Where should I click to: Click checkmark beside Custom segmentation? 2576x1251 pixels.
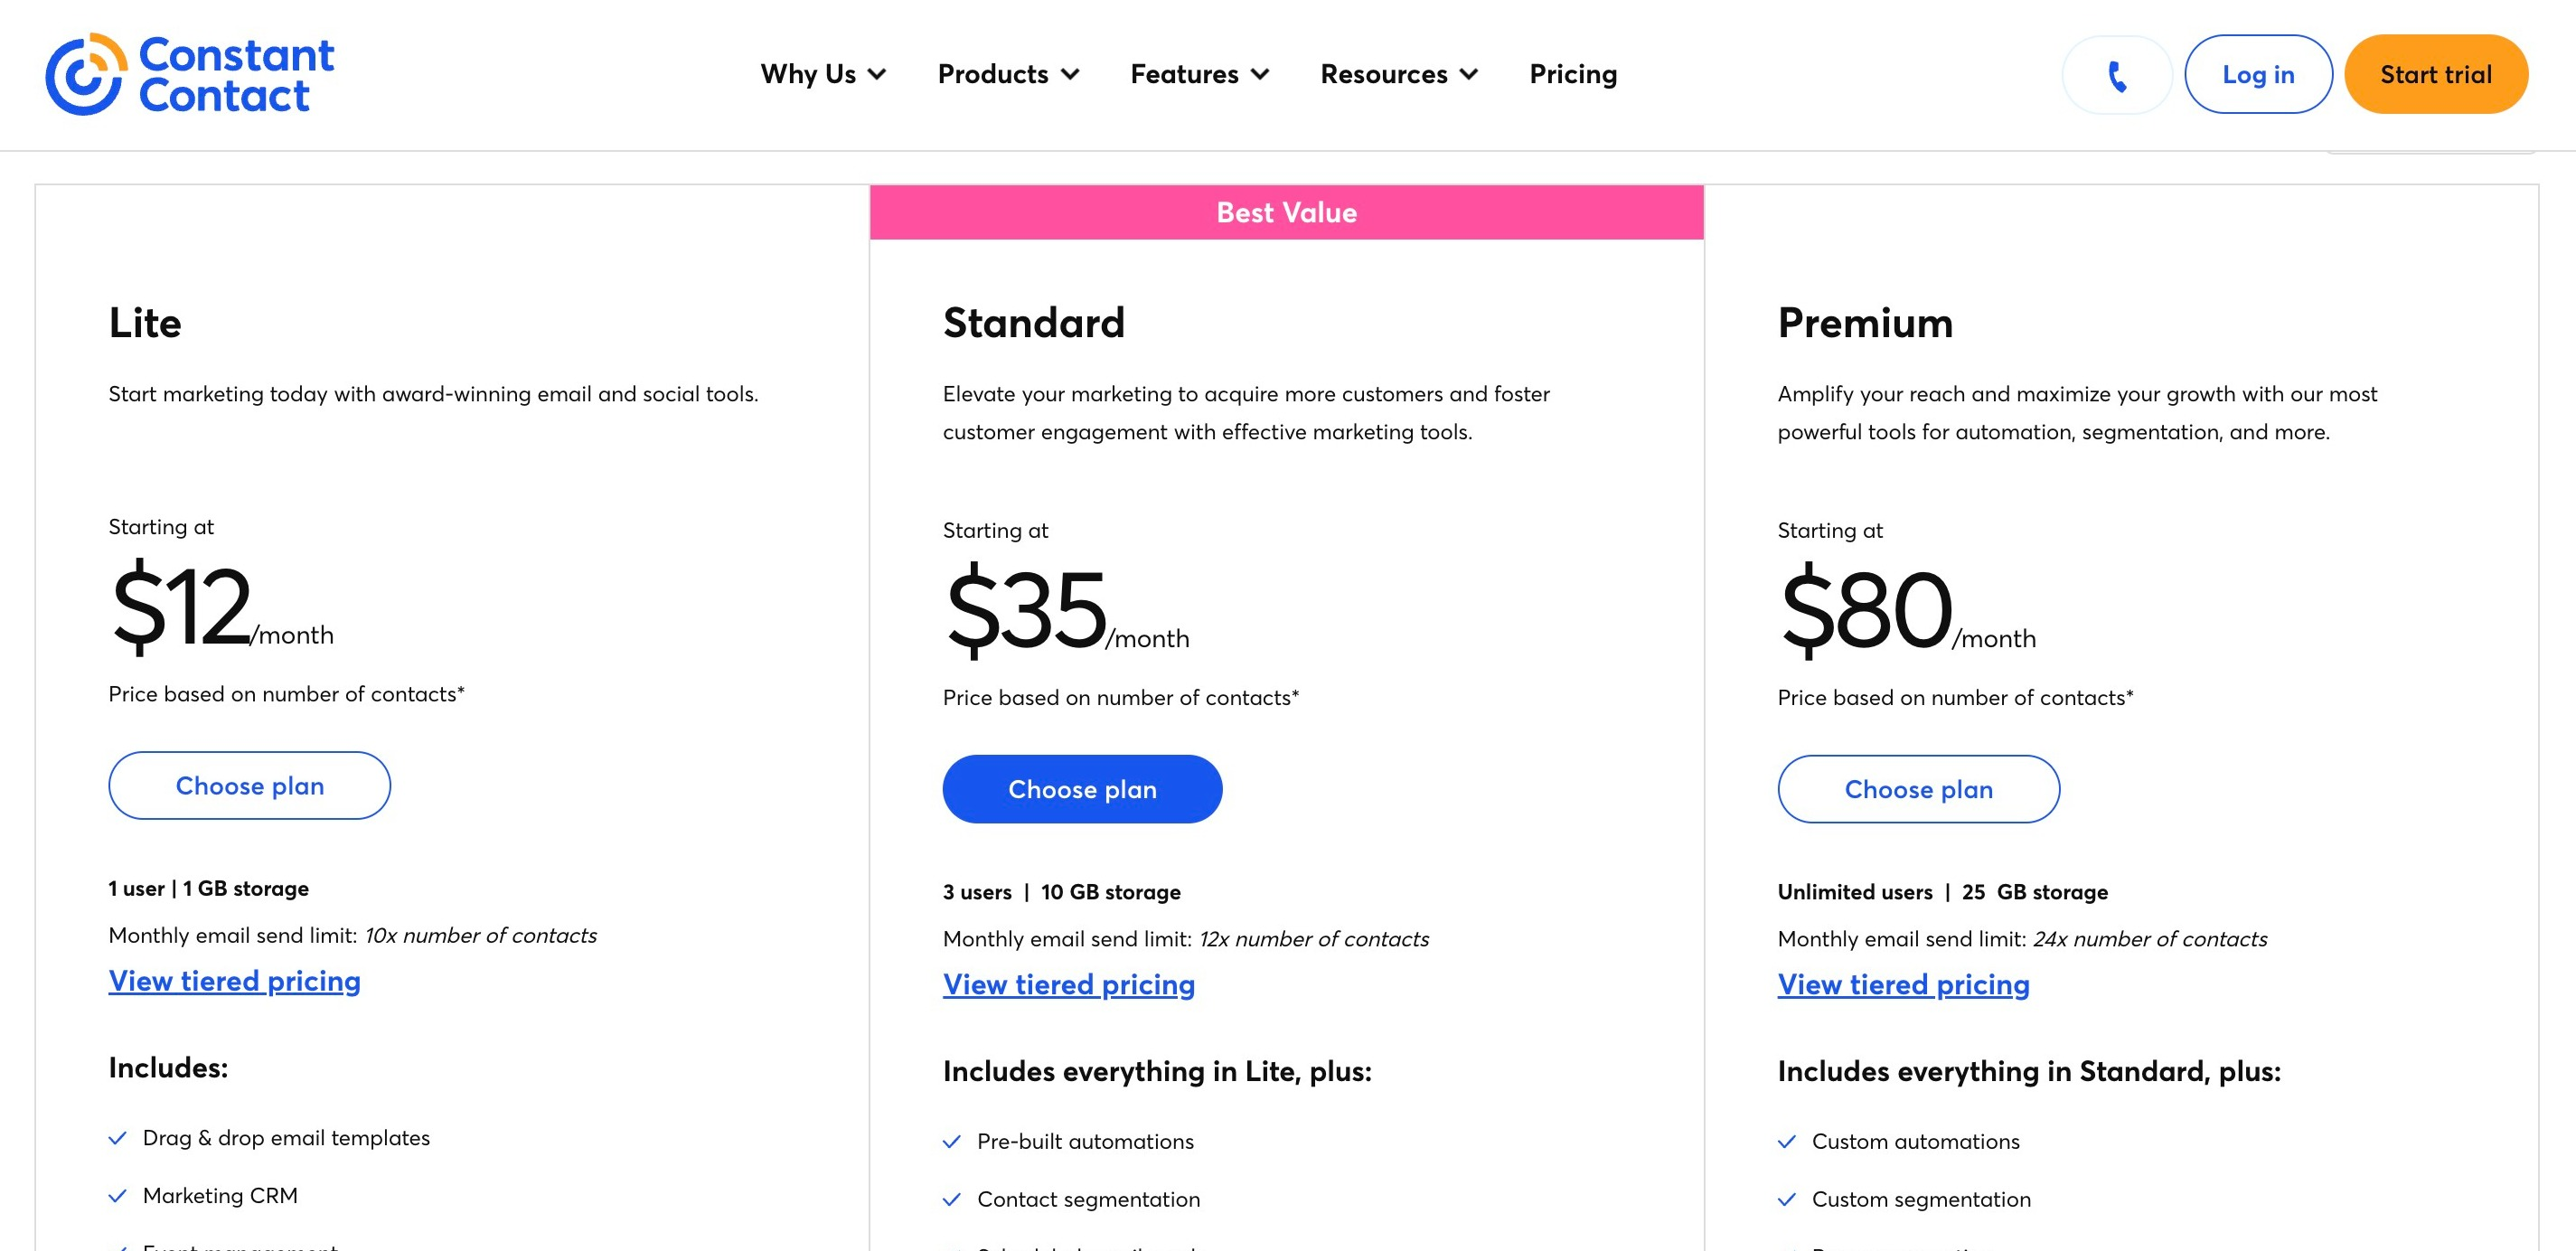[x=1787, y=1200]
